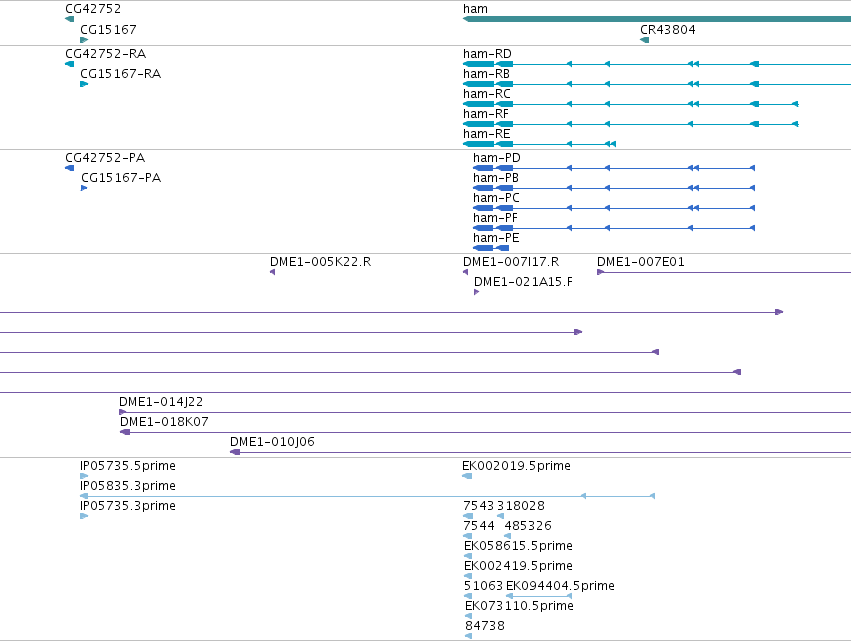The image size is (851, 641).
Task: Select the DME1-007I17.R clone label
Action: pyautogui.click(x=511, y=262)
